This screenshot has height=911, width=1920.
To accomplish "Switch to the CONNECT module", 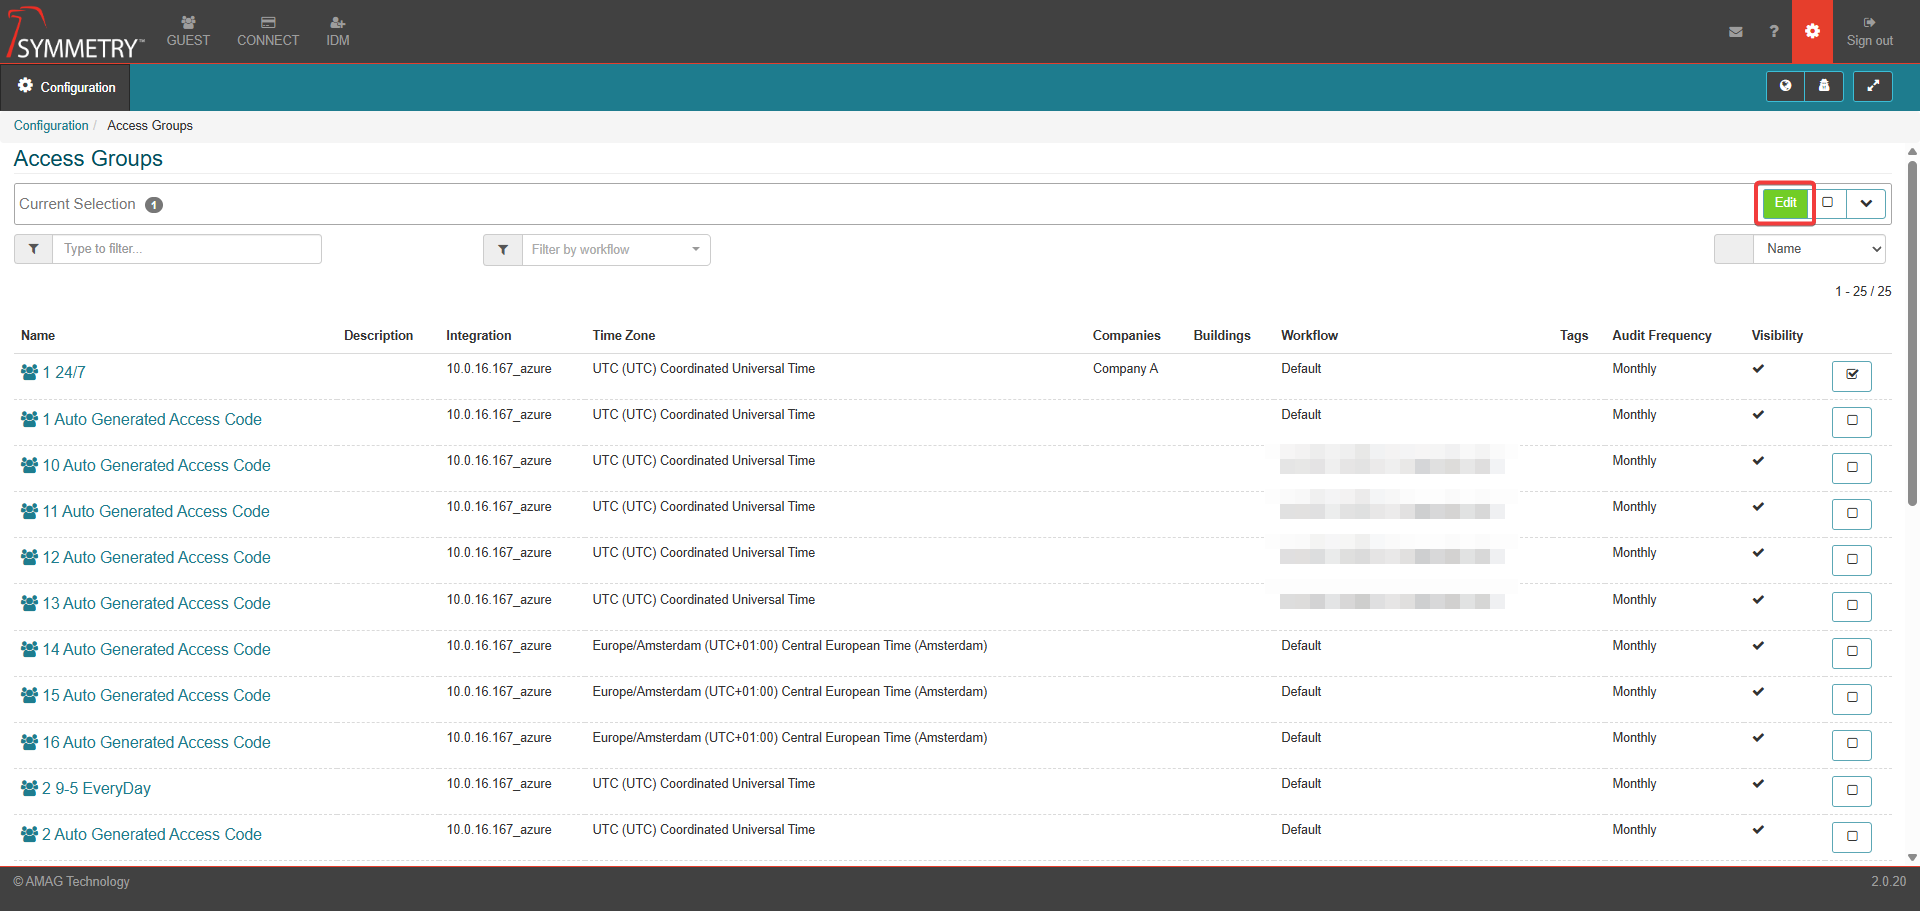I will pos(268,31).
